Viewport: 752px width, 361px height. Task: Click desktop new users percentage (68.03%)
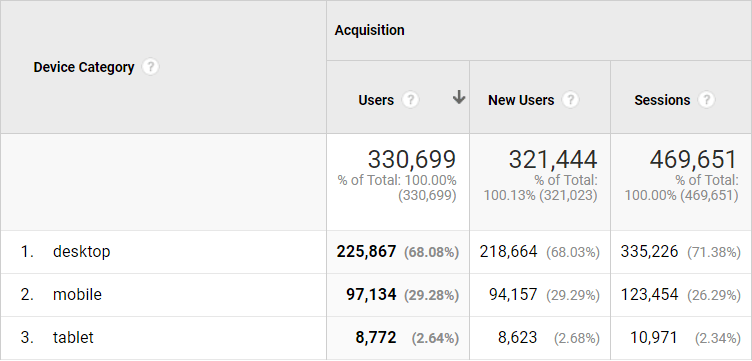click(573, 252)
